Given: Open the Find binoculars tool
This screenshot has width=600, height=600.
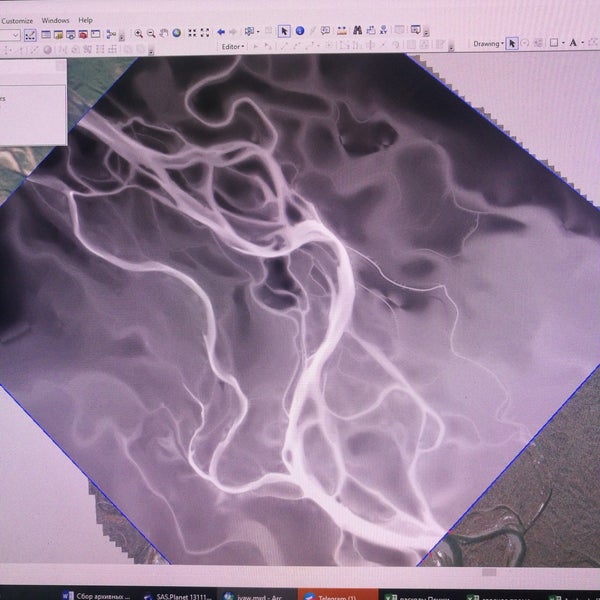Looking at the screenshot, I should click(355, 32).
